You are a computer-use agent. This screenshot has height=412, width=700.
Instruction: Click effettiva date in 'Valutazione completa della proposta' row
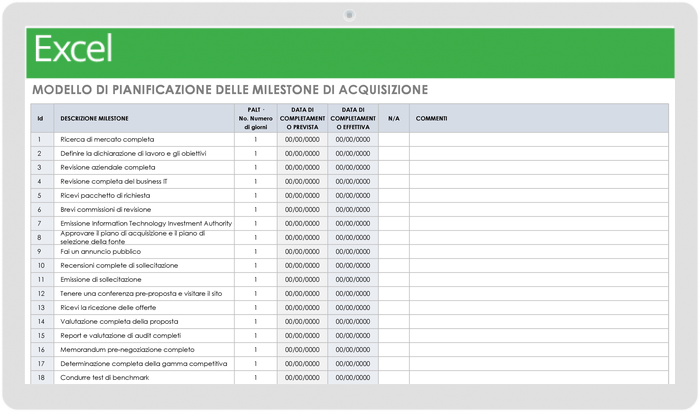[353, 321]
